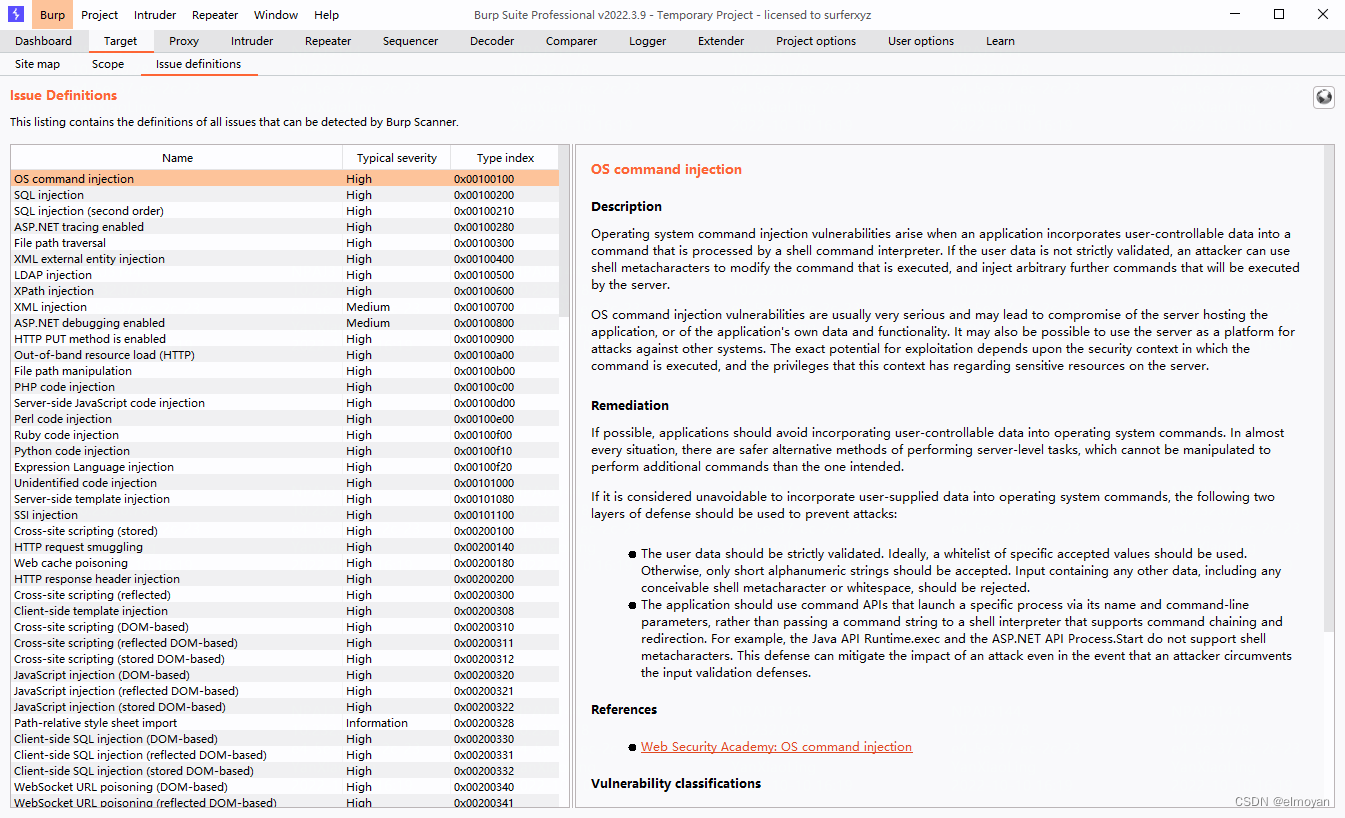The height and width of the screenshot is (818, 1345).
Task: Switch to the Logger tab
Action: [x=647, y=41]
